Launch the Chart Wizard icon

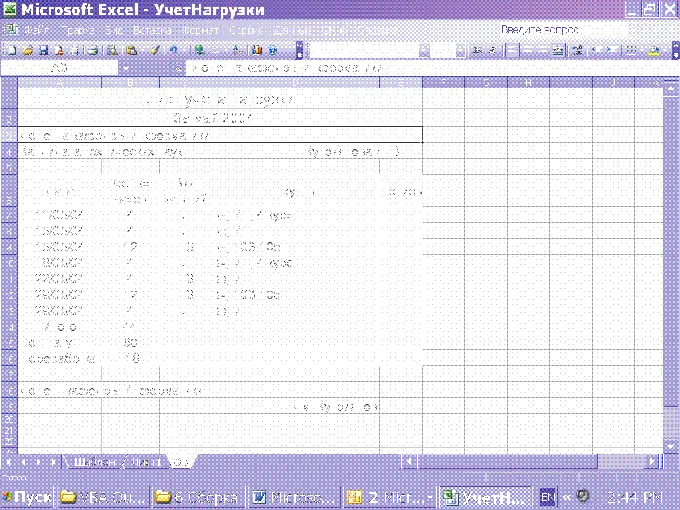pos(257,51)
